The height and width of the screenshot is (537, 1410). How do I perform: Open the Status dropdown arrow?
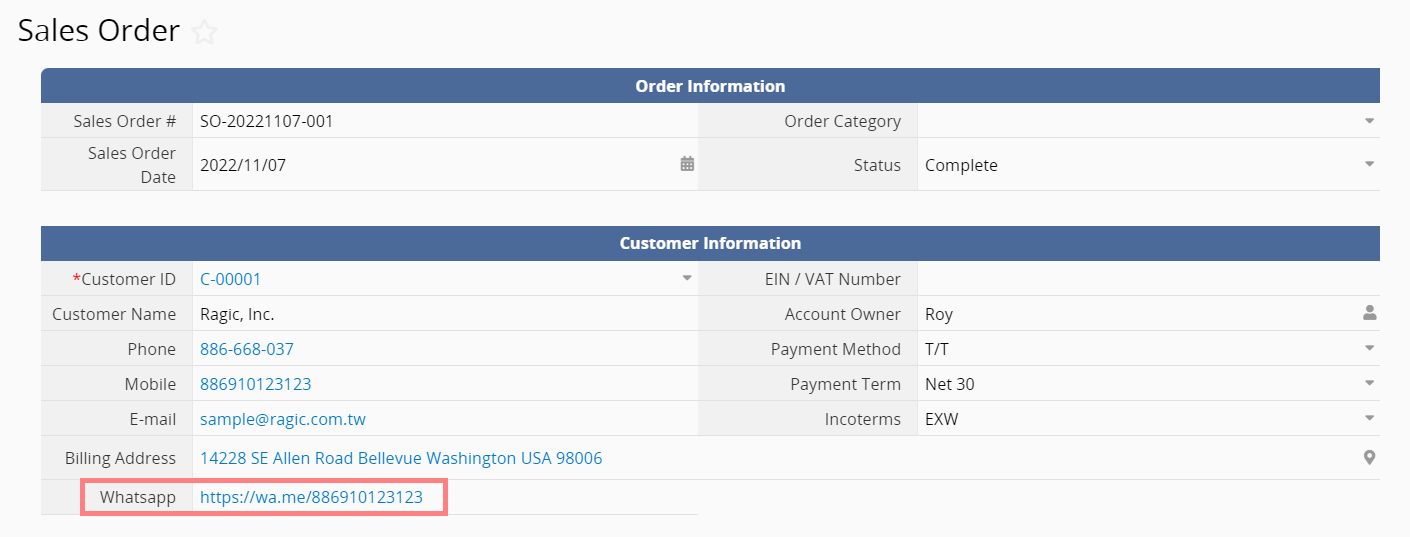[x=1369, y=164]
